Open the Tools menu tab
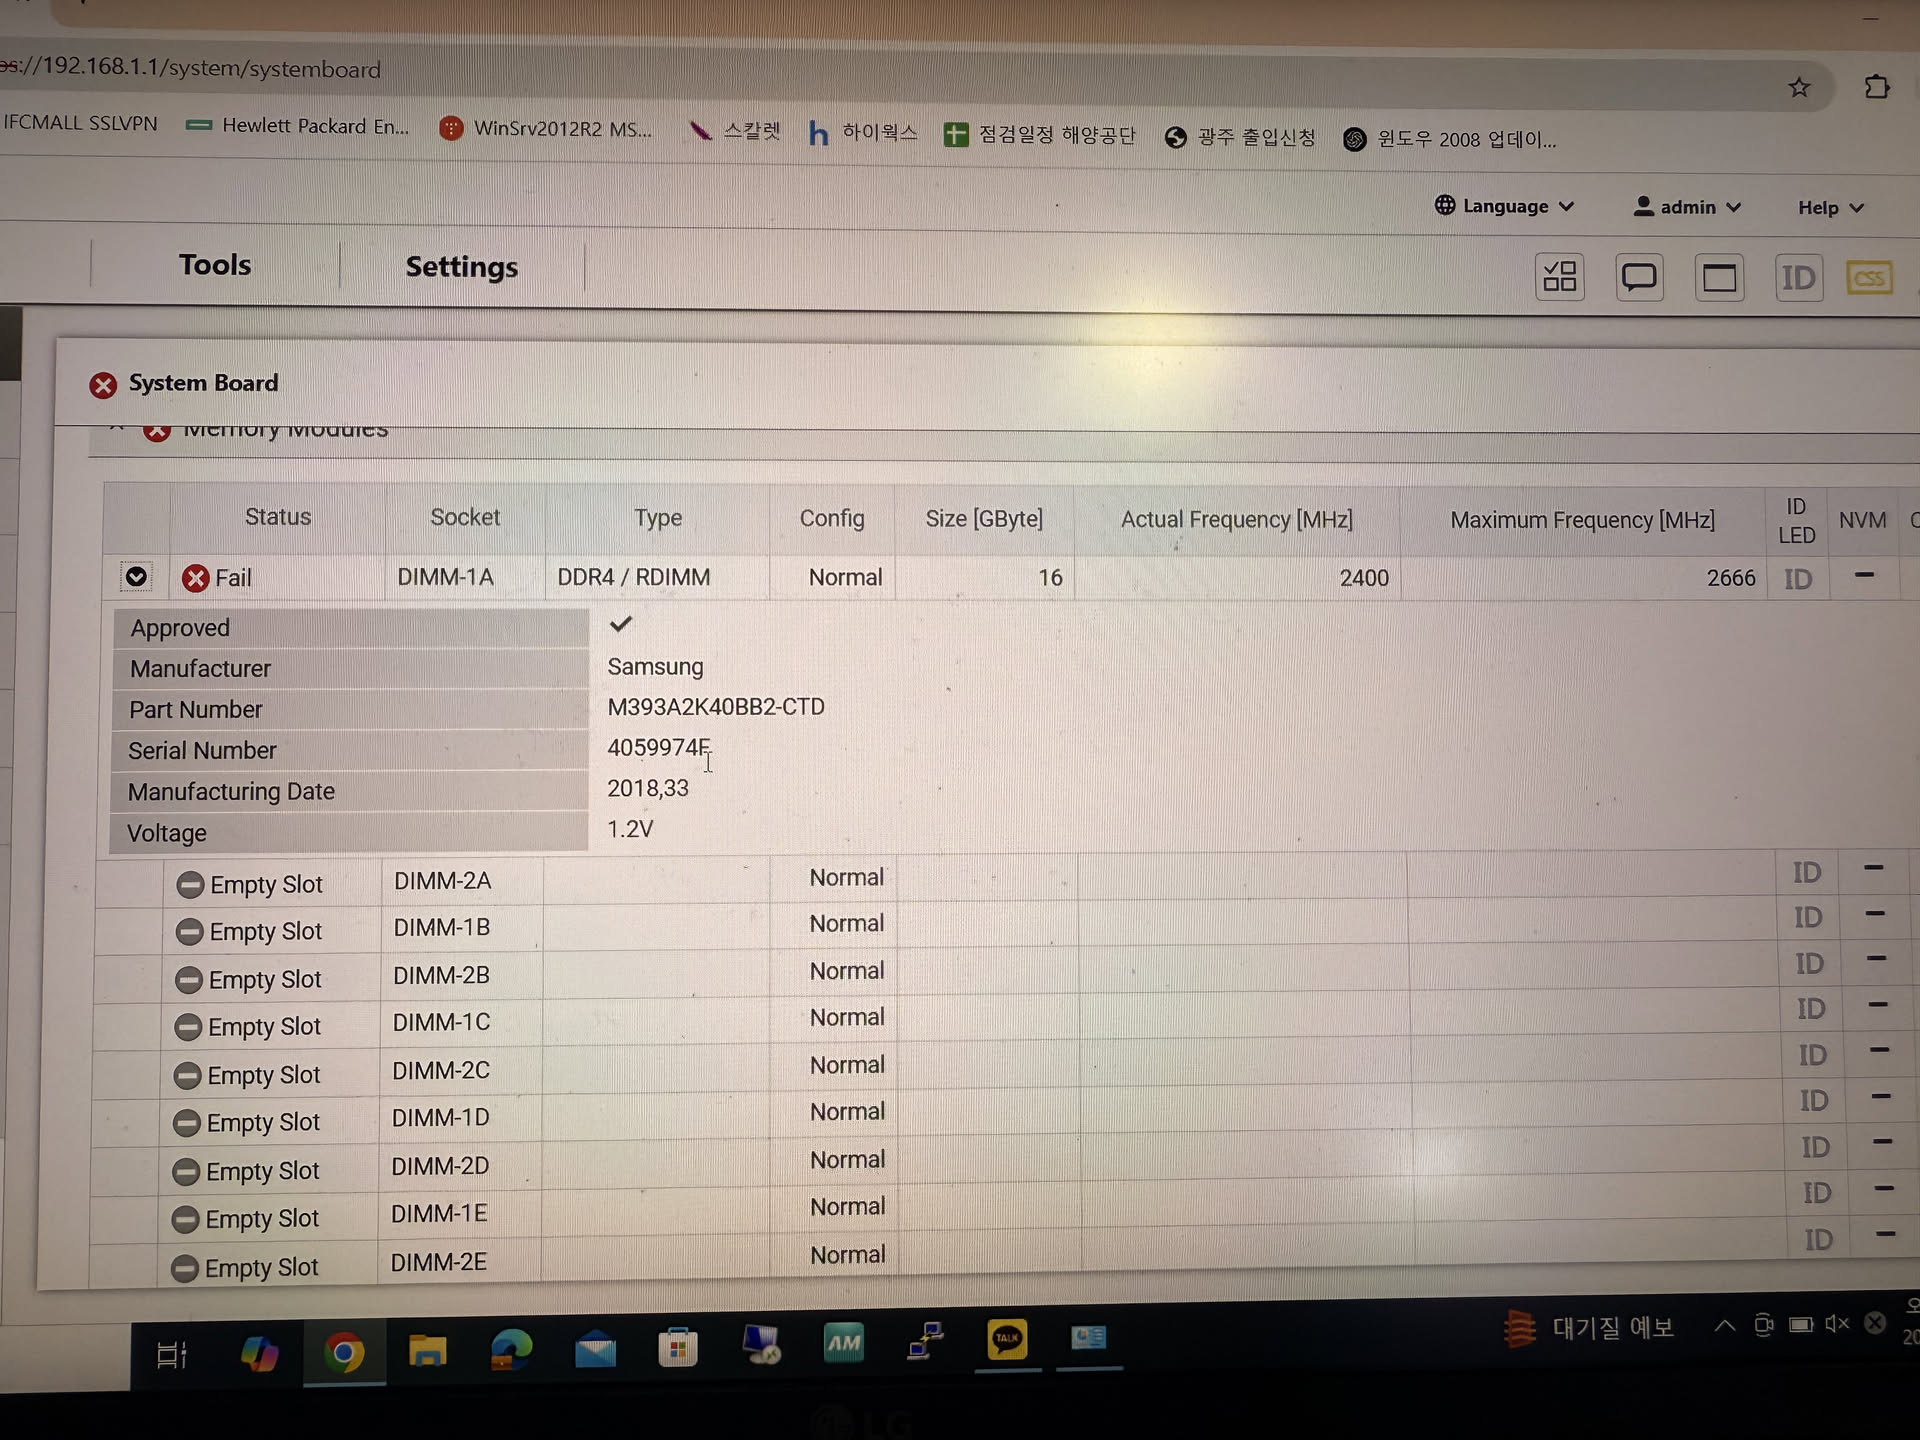The height and width of the screenshot is (1440, 1920). point(215,265)
